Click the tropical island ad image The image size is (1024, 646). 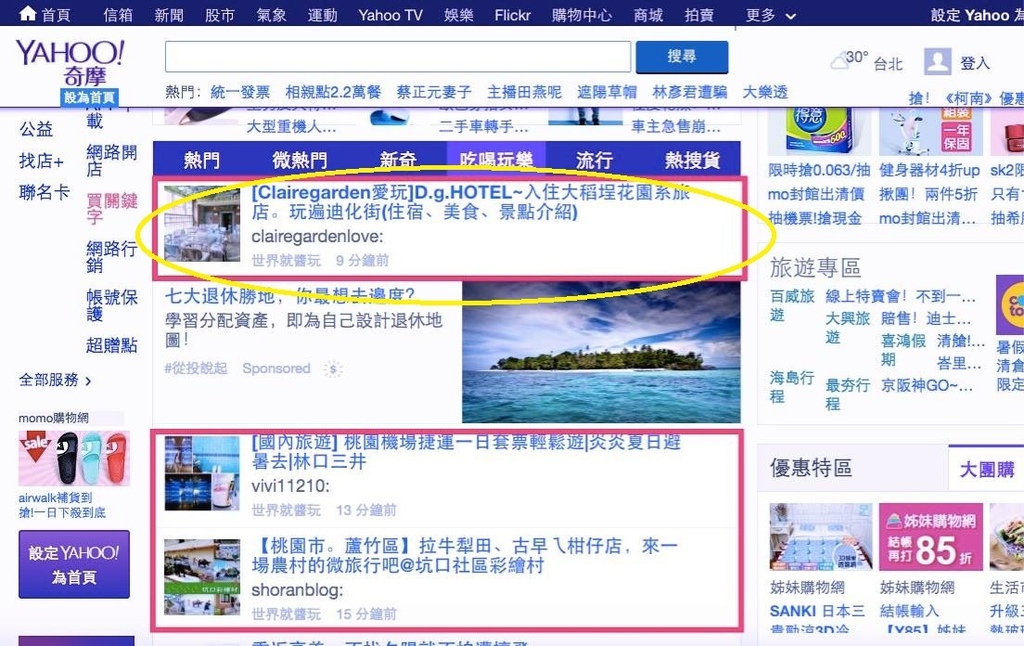click(601, 353)
